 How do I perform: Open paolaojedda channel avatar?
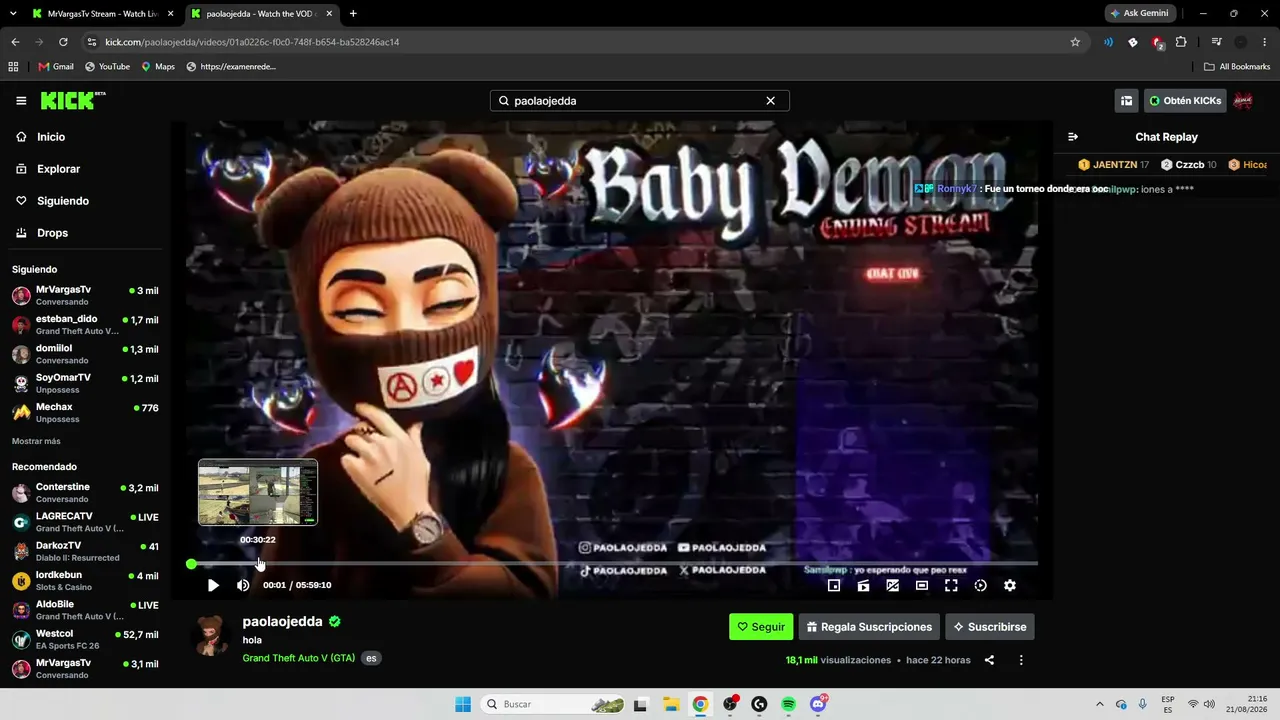(211, 635)
